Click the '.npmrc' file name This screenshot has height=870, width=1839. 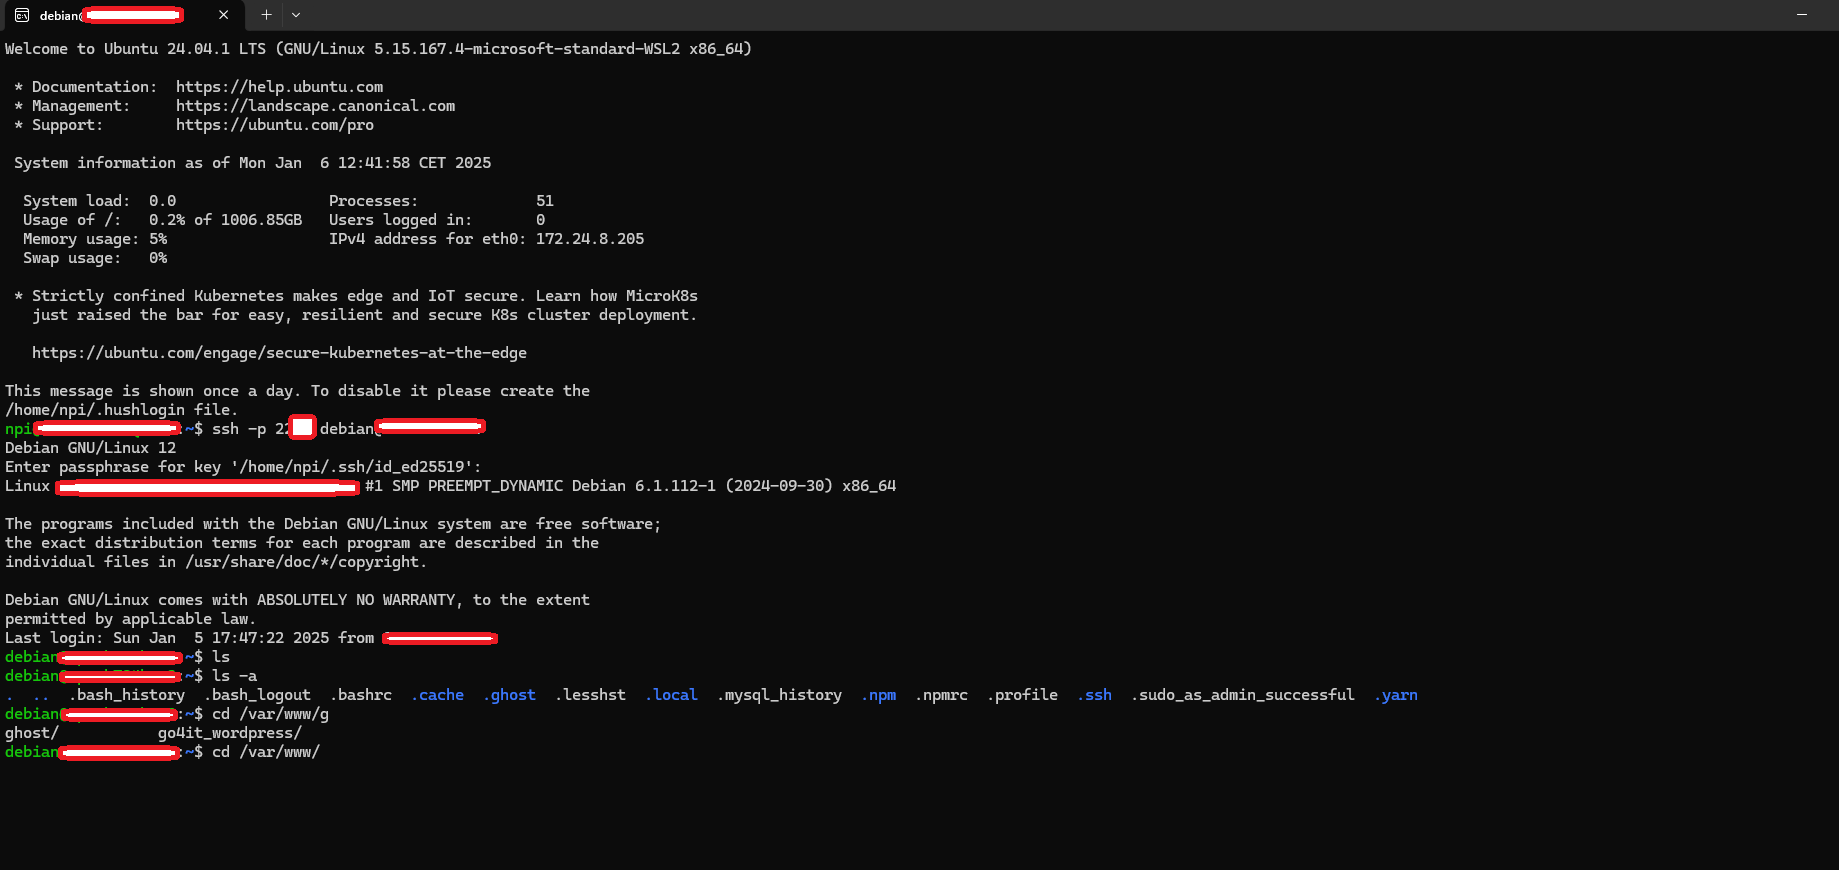[x=941, y=695]
